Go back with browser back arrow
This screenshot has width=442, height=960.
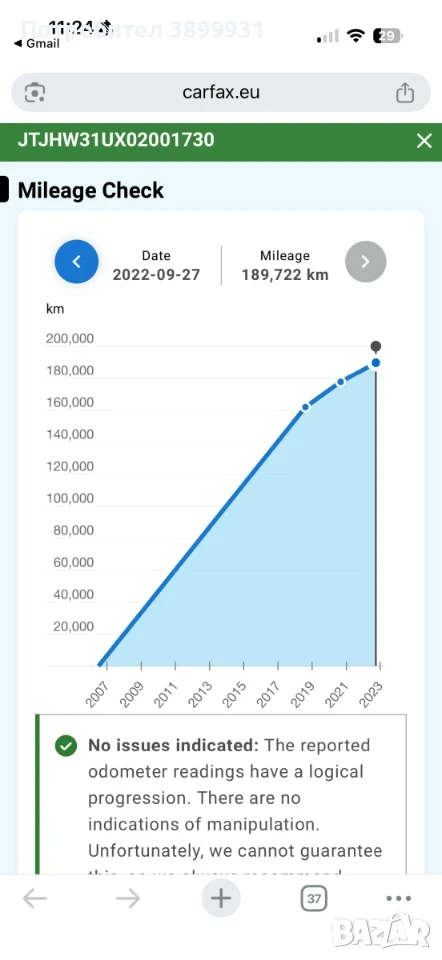[x=35, y=899]
